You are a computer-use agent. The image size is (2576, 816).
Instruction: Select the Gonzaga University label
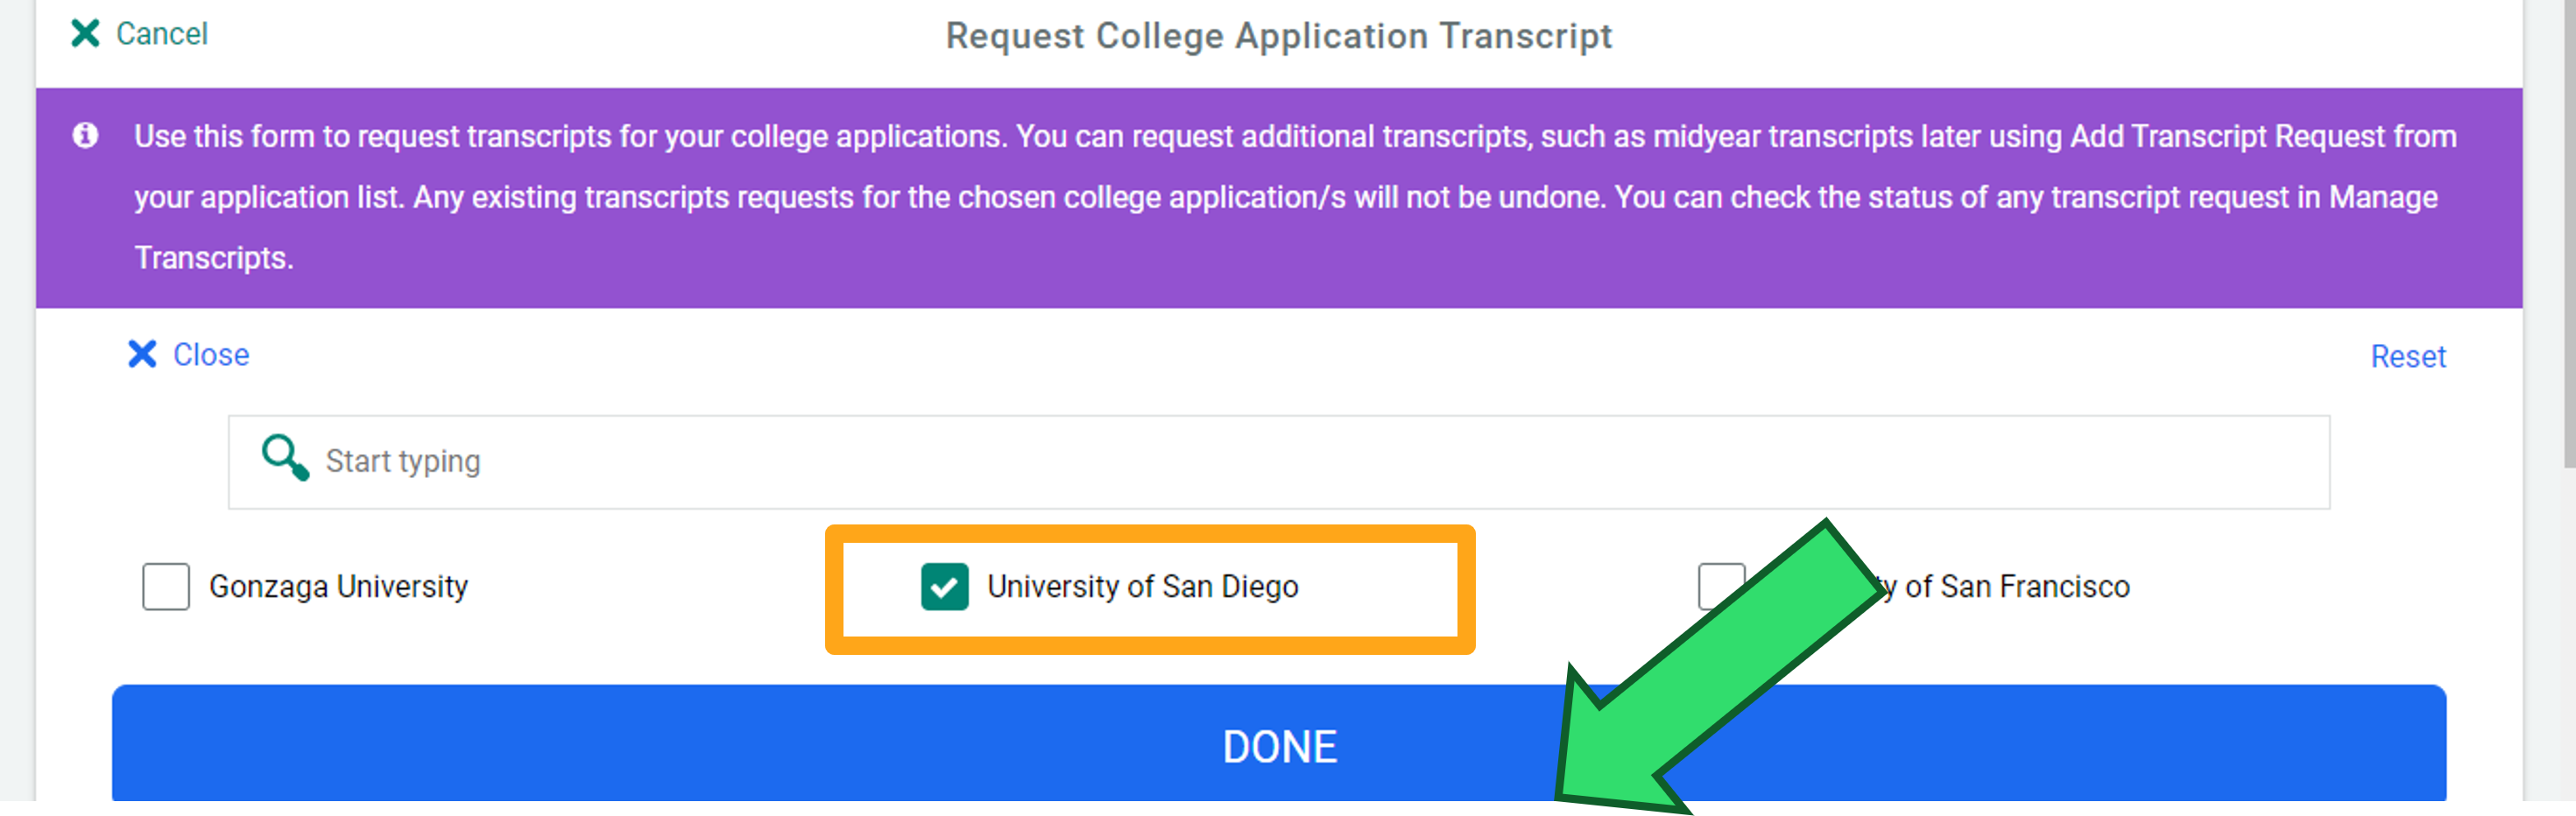click(x=338, y=587)
